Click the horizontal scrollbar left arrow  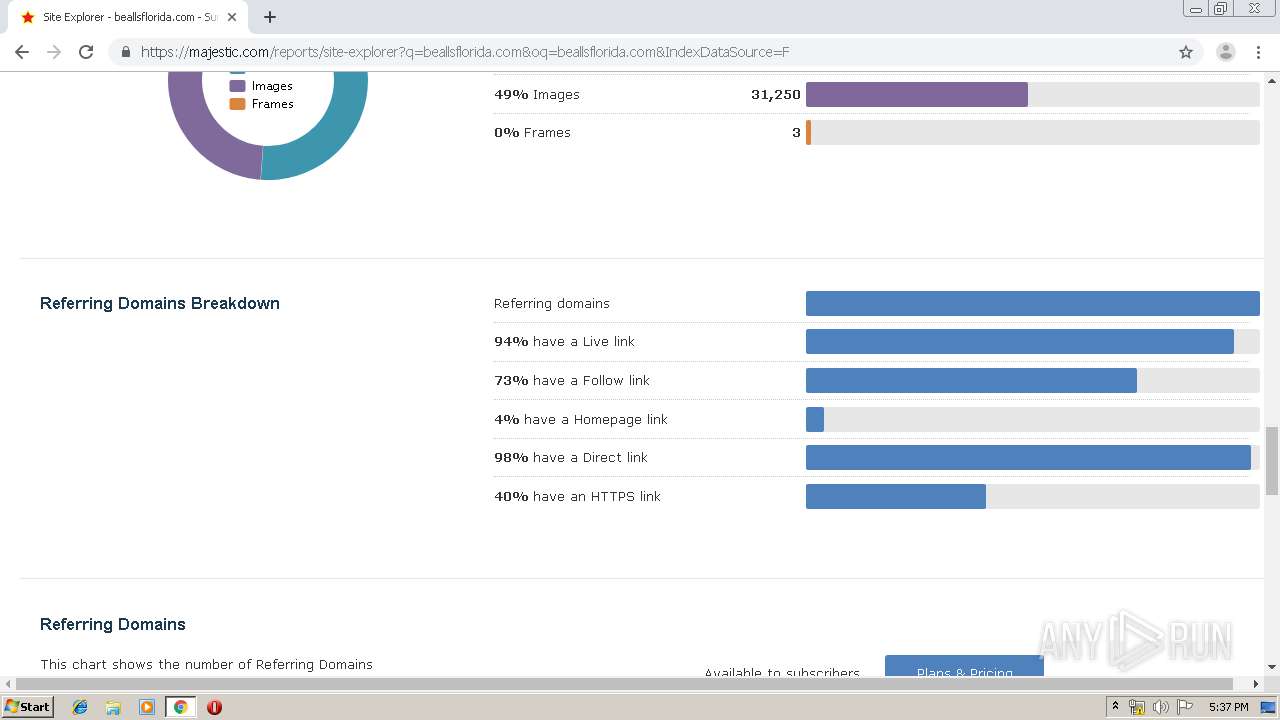pyautogui.click(x=7, y=684)
